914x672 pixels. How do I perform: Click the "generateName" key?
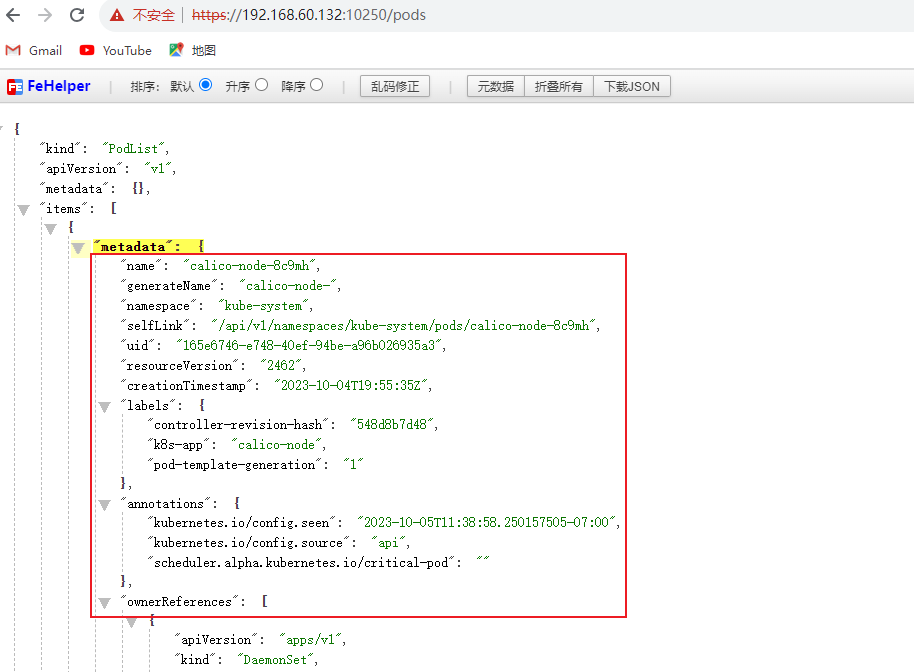[168, 286]
